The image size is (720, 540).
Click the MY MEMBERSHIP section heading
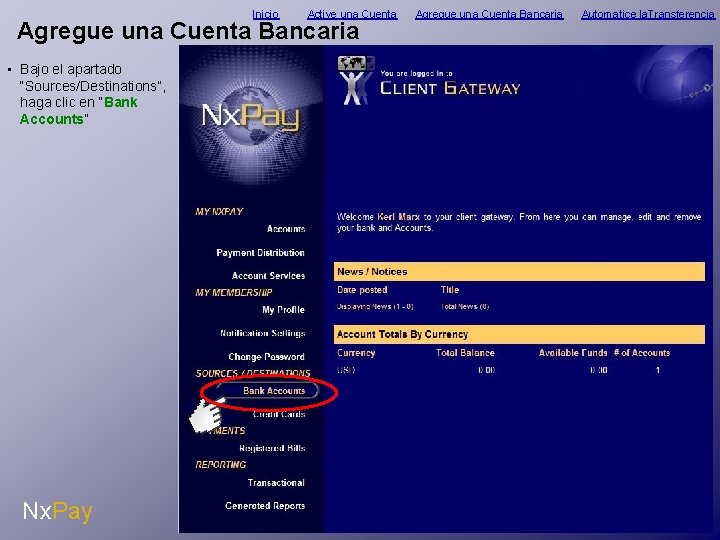234,292
